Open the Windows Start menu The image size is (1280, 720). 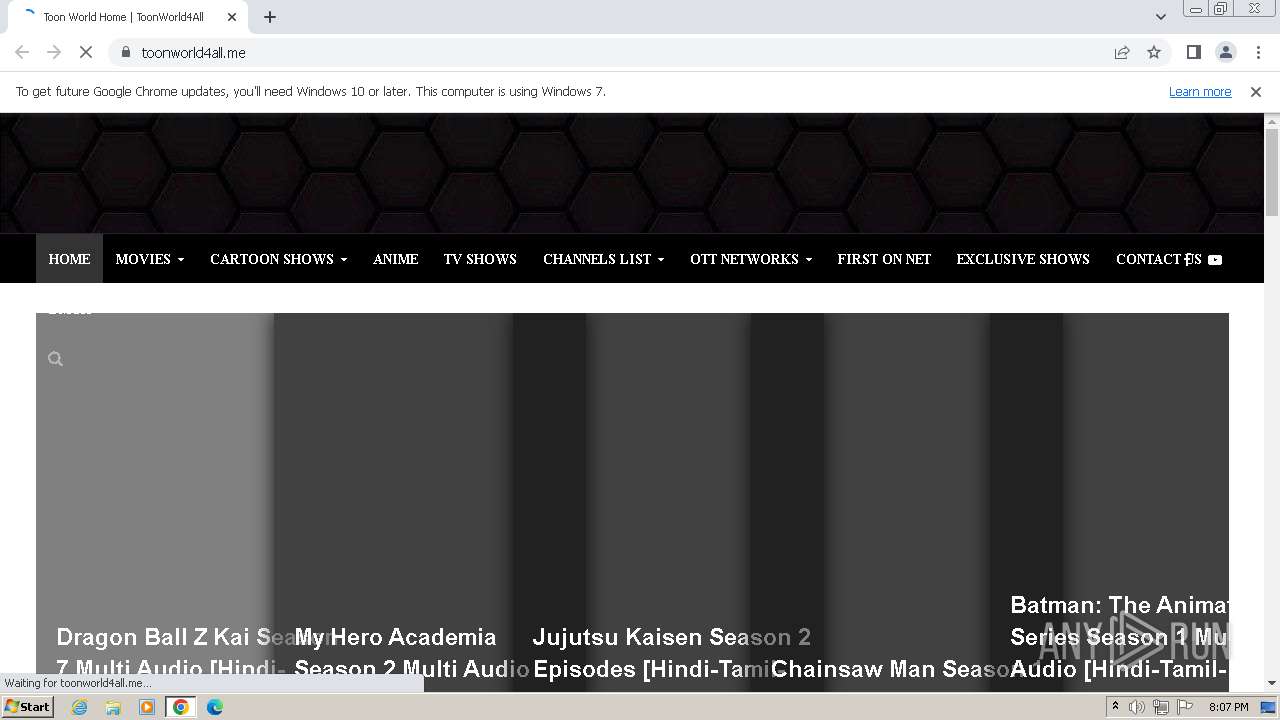(28, 707)
